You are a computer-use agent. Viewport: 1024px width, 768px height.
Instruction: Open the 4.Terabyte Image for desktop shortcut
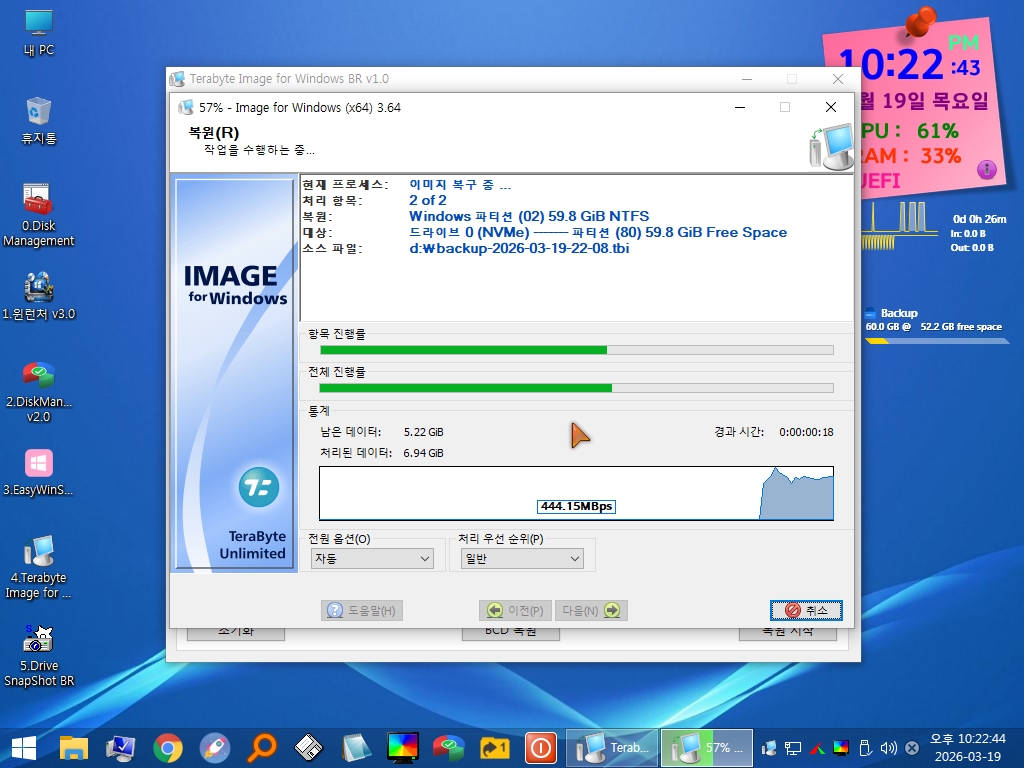[39, 568]
